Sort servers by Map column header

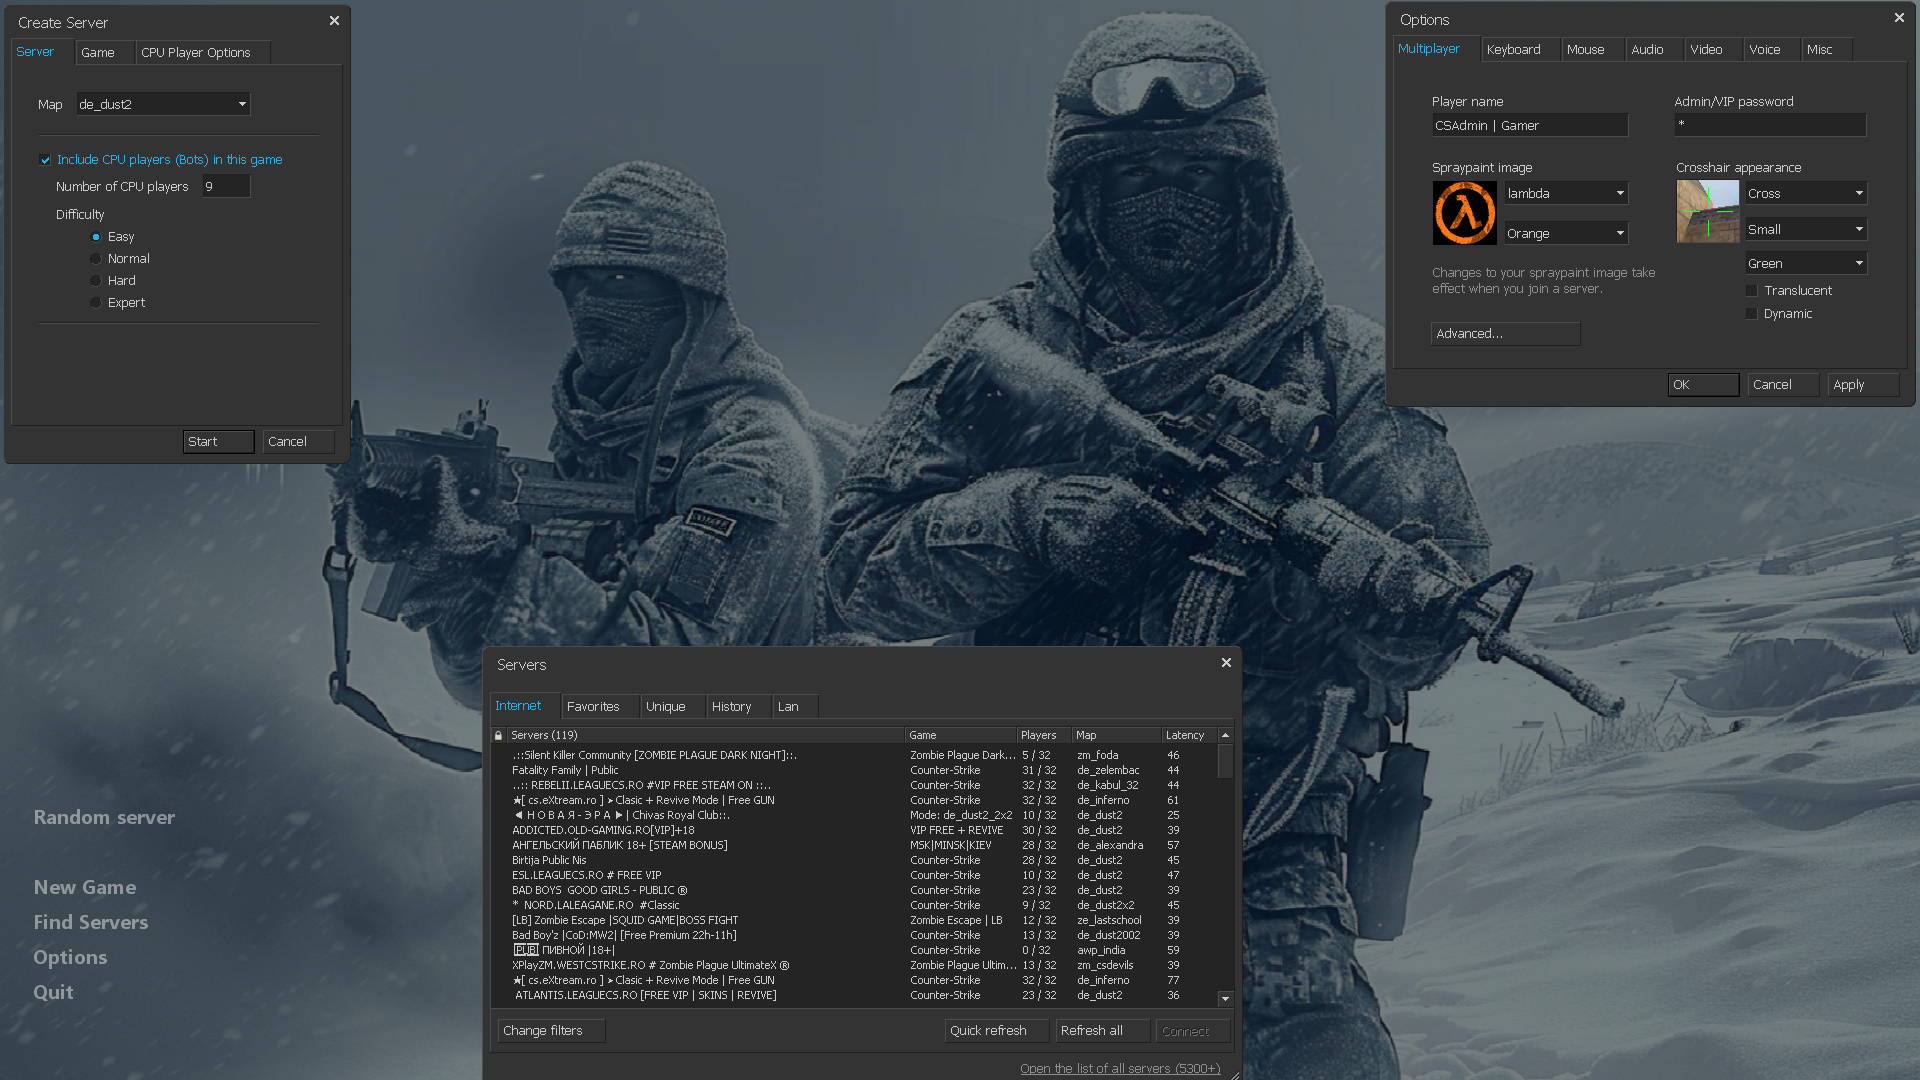(x=1116, y=735)
